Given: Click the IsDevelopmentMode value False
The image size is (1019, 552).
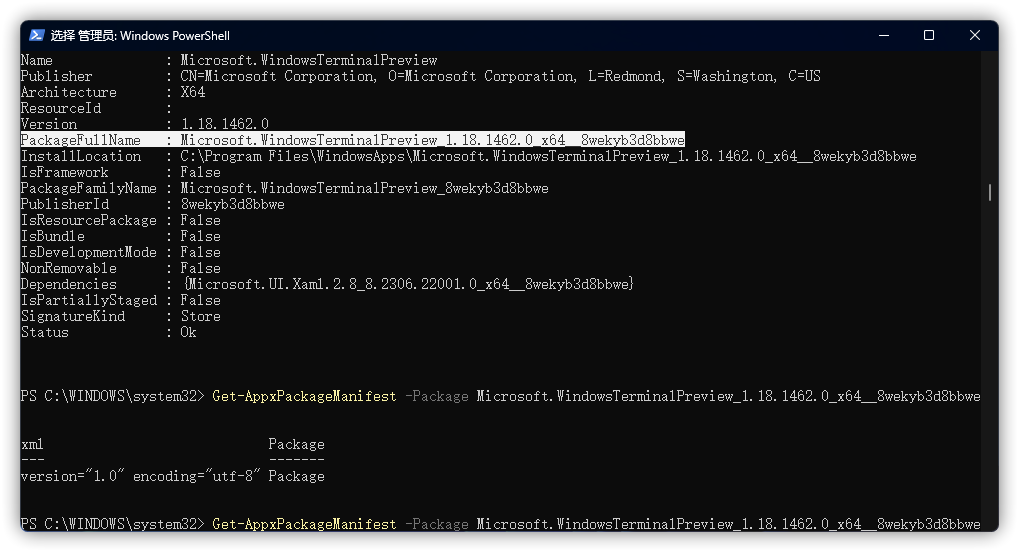Looking at the screenshot, I should click(200, 252).
